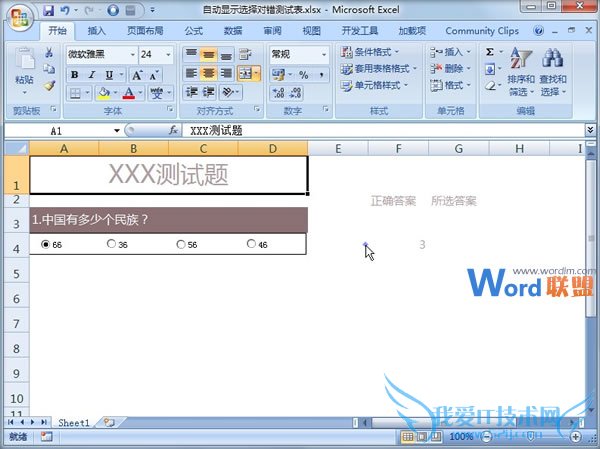This screenshot has height=449, width=600.
Task: Click the 格式 format cells button
Action: (x=450, y=85)
